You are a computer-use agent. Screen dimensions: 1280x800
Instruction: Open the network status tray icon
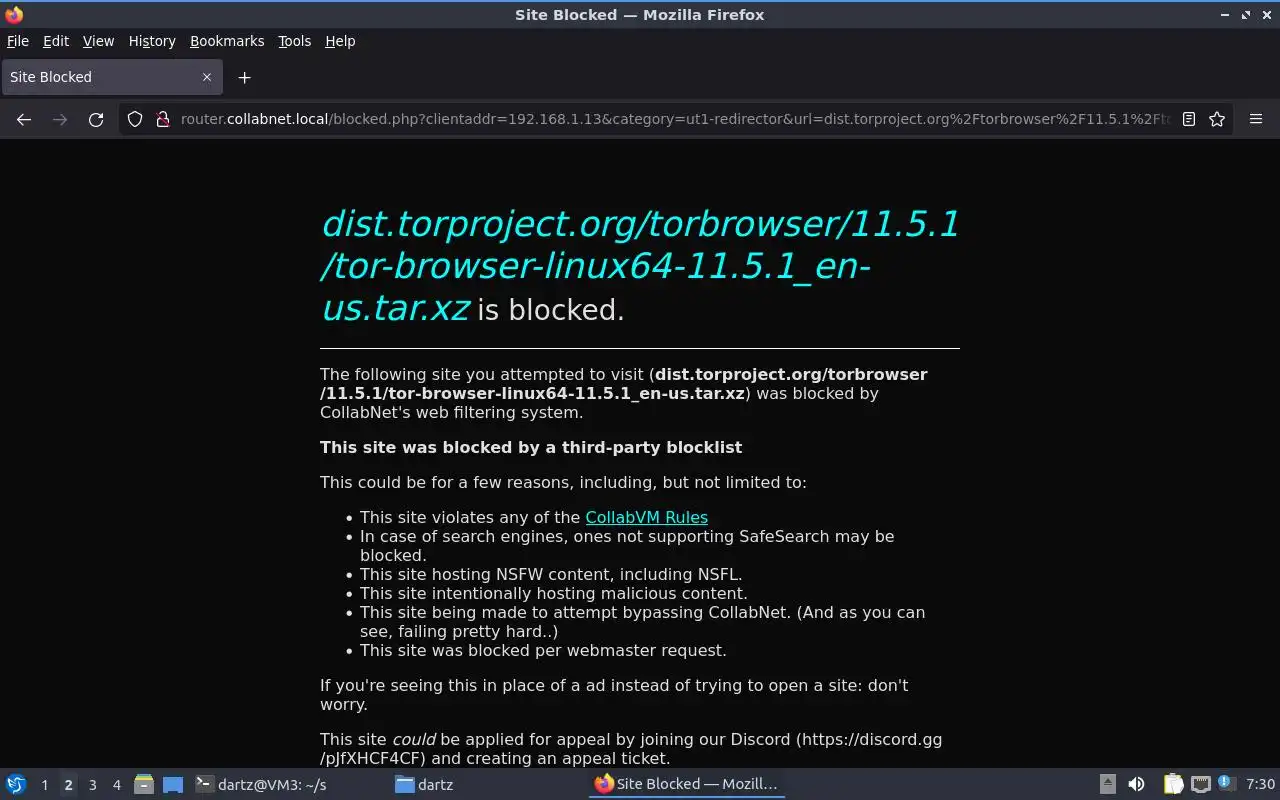click(x=1201, y=785)
